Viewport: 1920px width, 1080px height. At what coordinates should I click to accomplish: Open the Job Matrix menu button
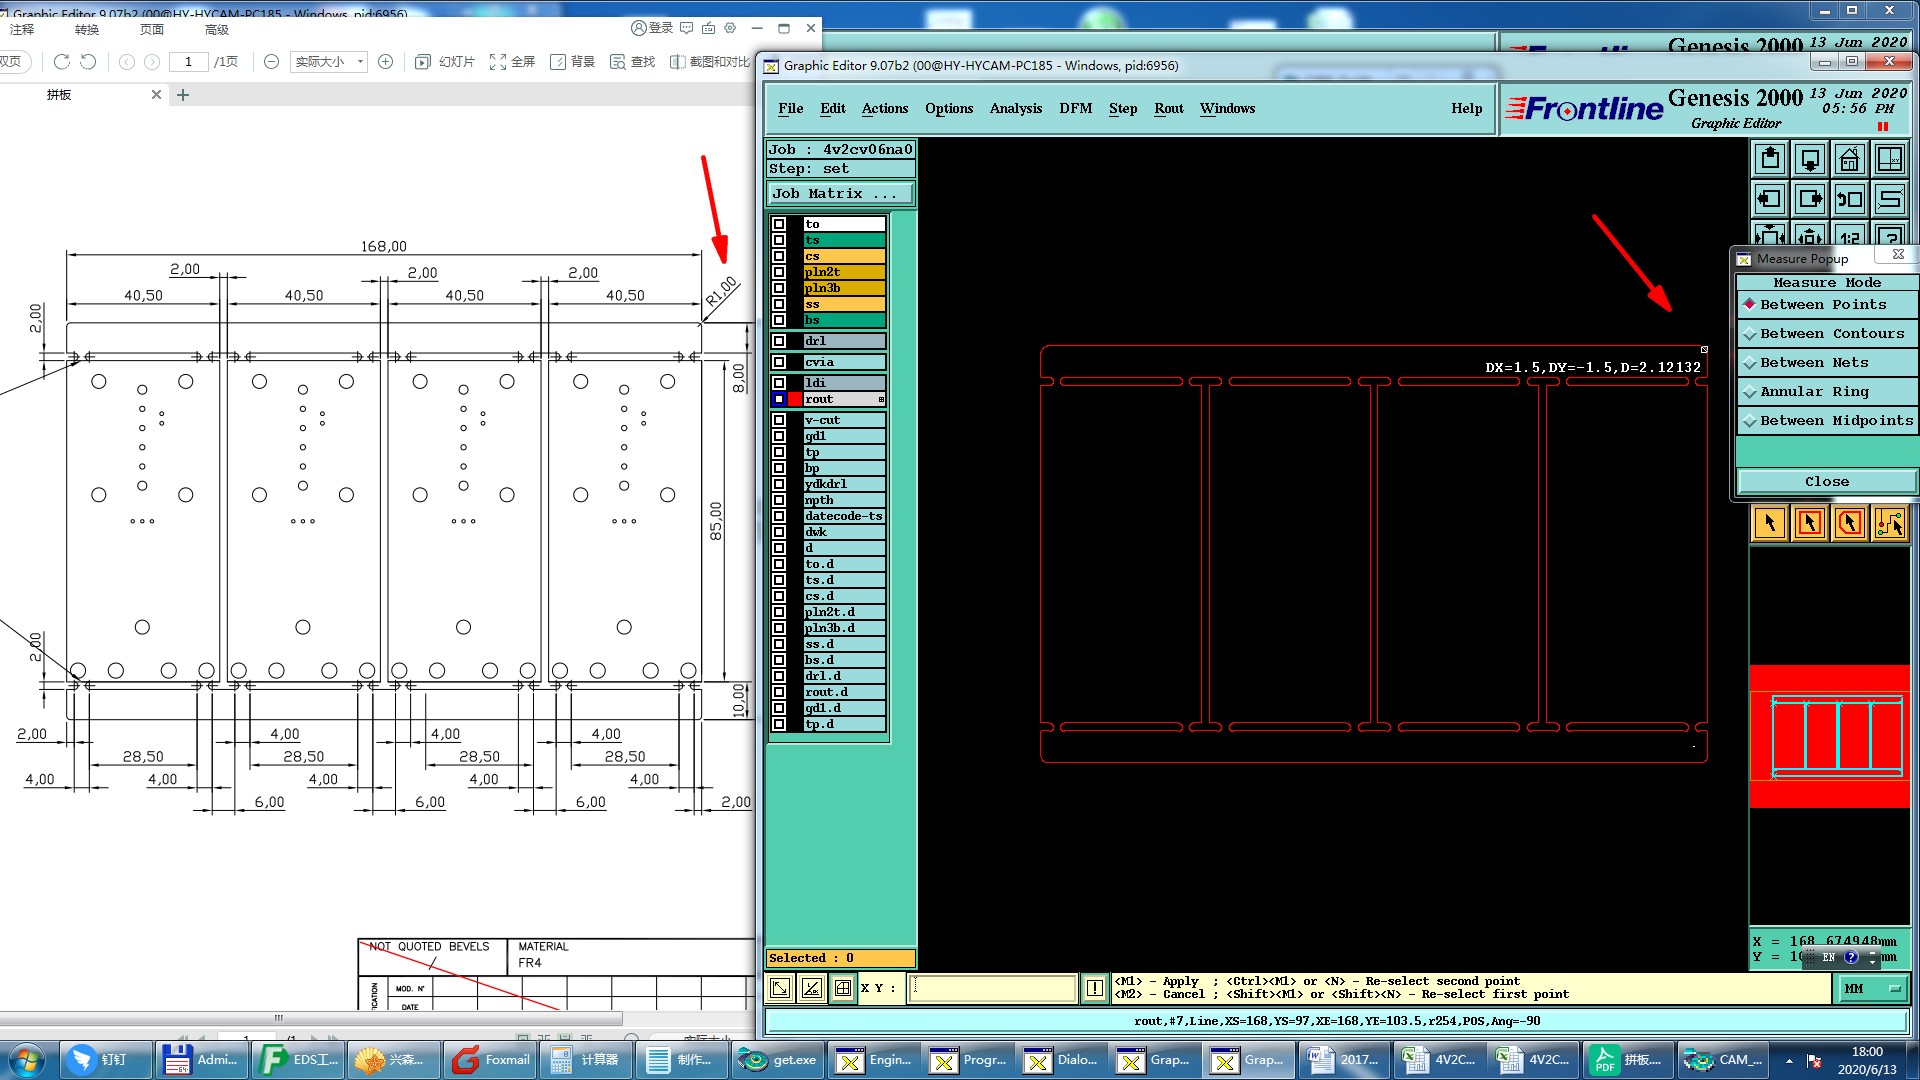pyautogui.click(x=840, y=194)
